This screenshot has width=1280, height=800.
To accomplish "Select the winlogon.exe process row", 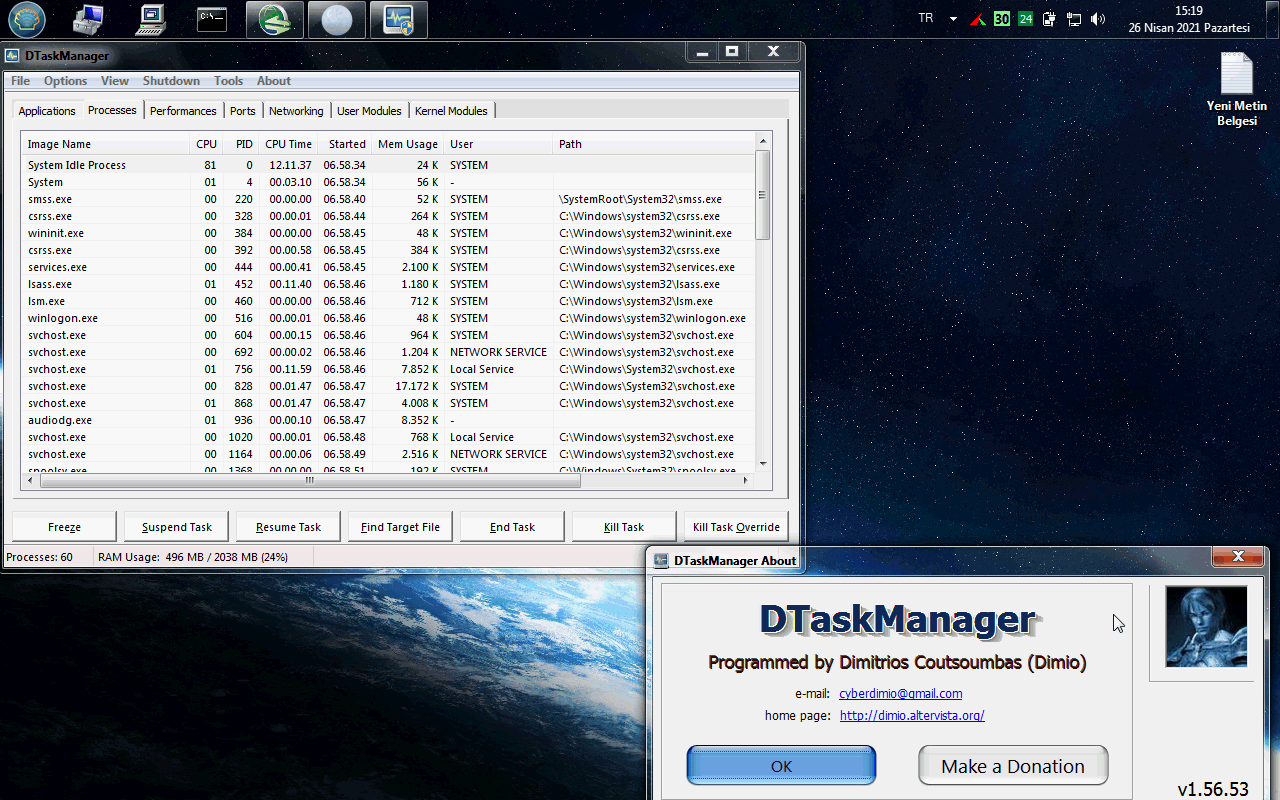I will tap(388, 318).
